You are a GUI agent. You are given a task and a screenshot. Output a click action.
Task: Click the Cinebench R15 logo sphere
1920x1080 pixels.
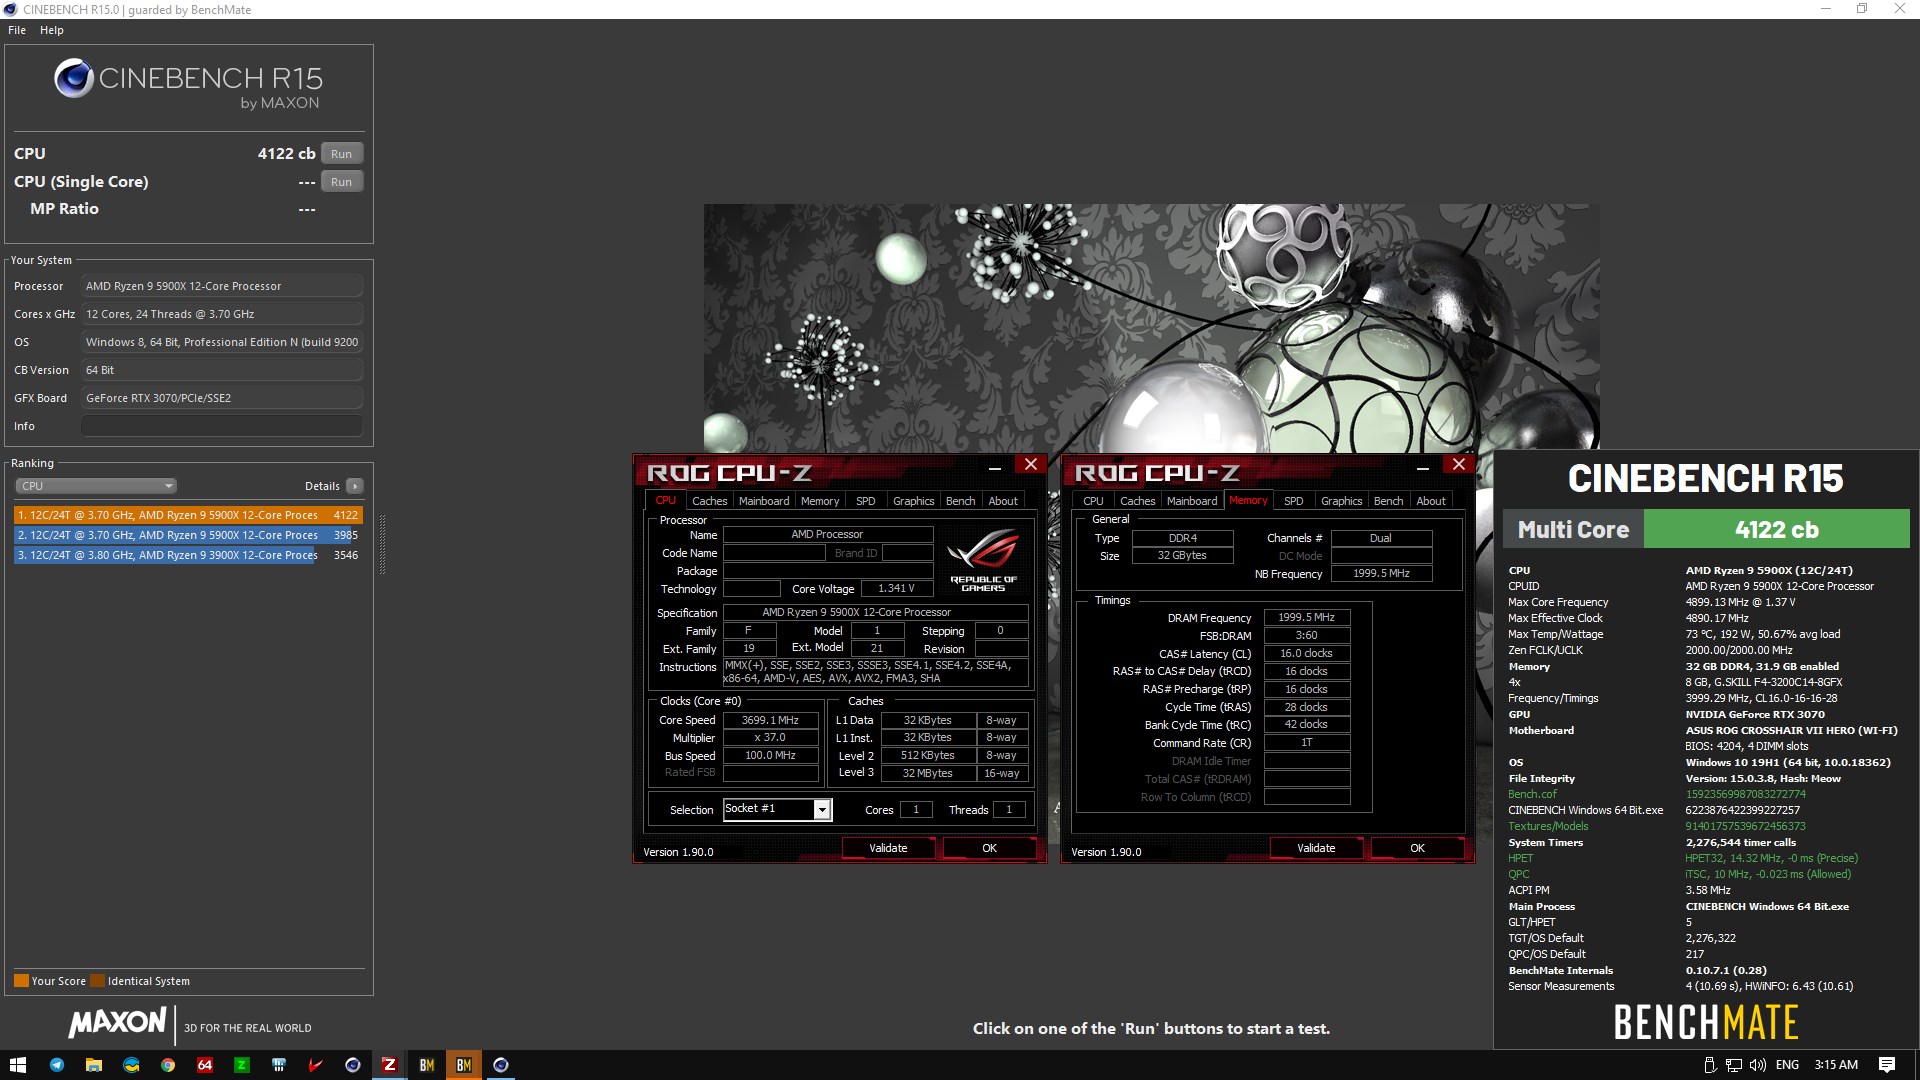(73, 78)
